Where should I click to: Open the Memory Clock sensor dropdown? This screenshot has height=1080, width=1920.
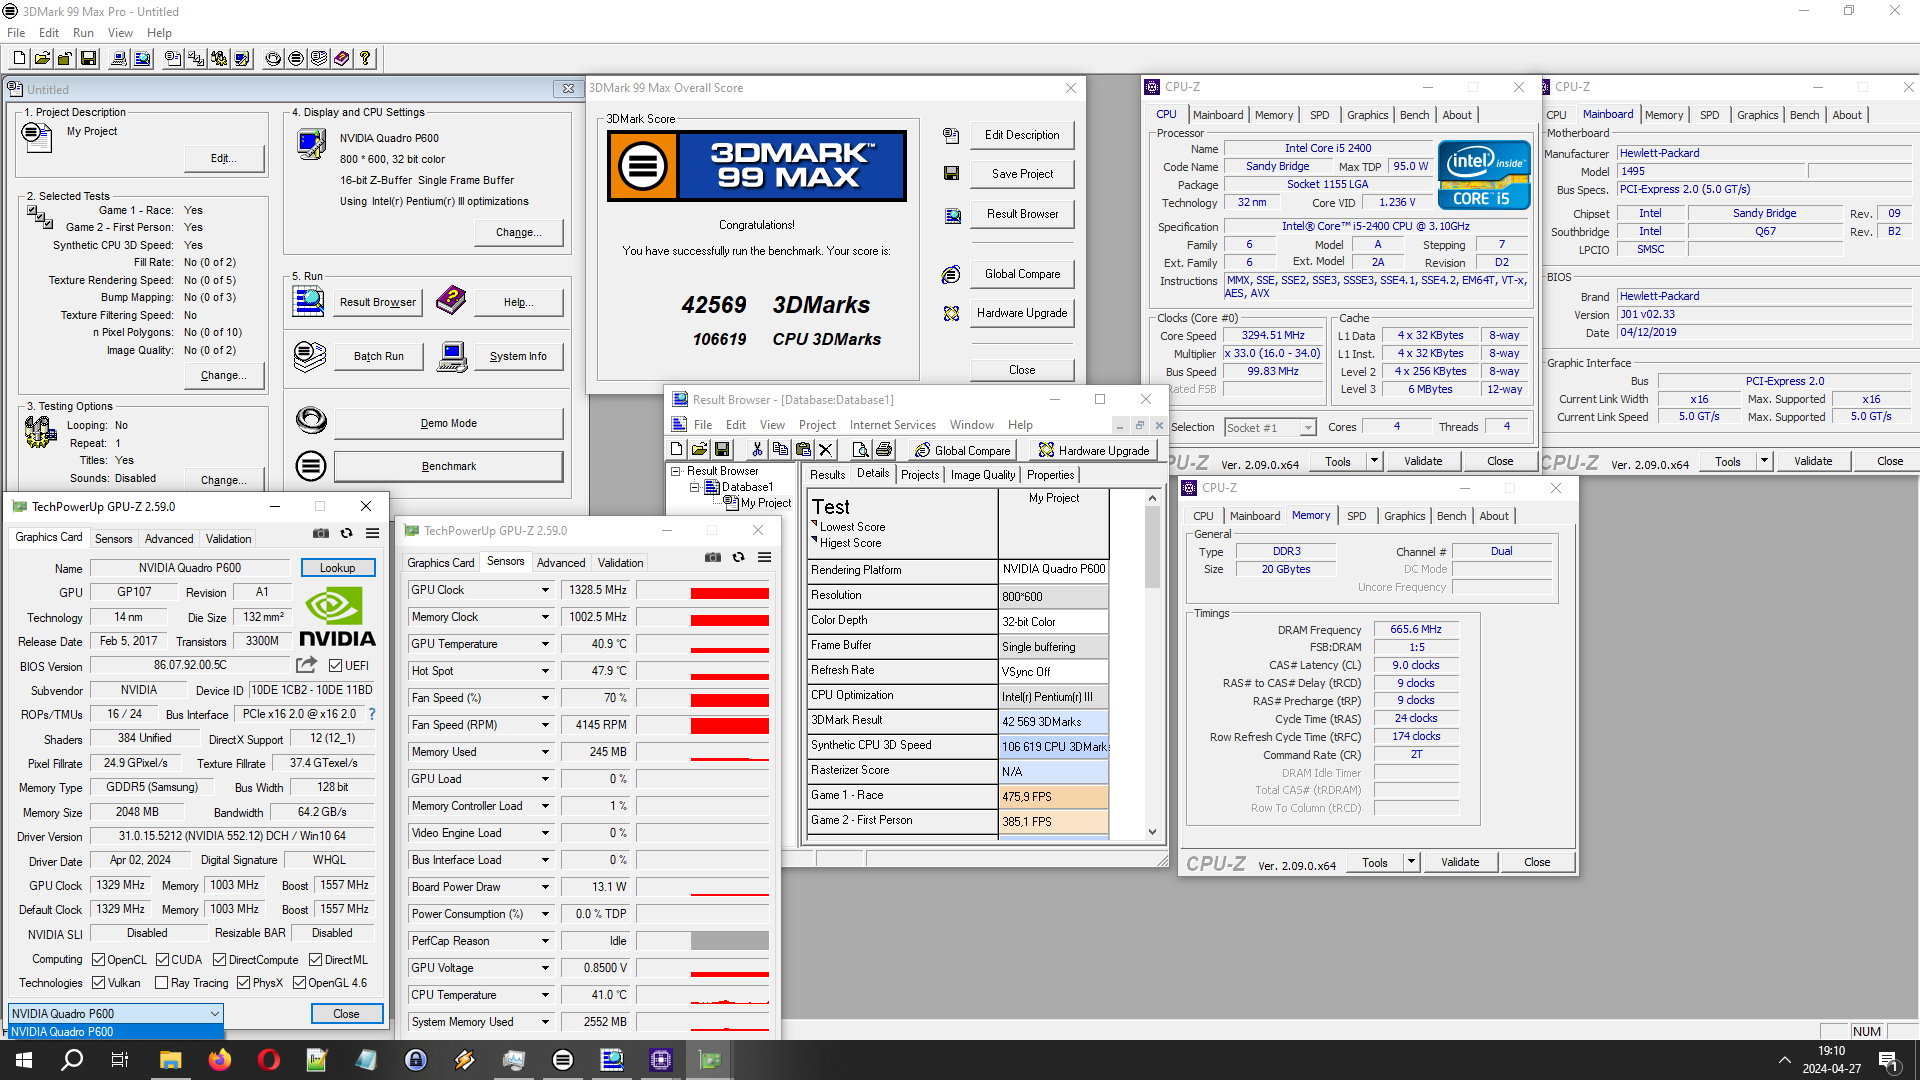pos(546,617)
